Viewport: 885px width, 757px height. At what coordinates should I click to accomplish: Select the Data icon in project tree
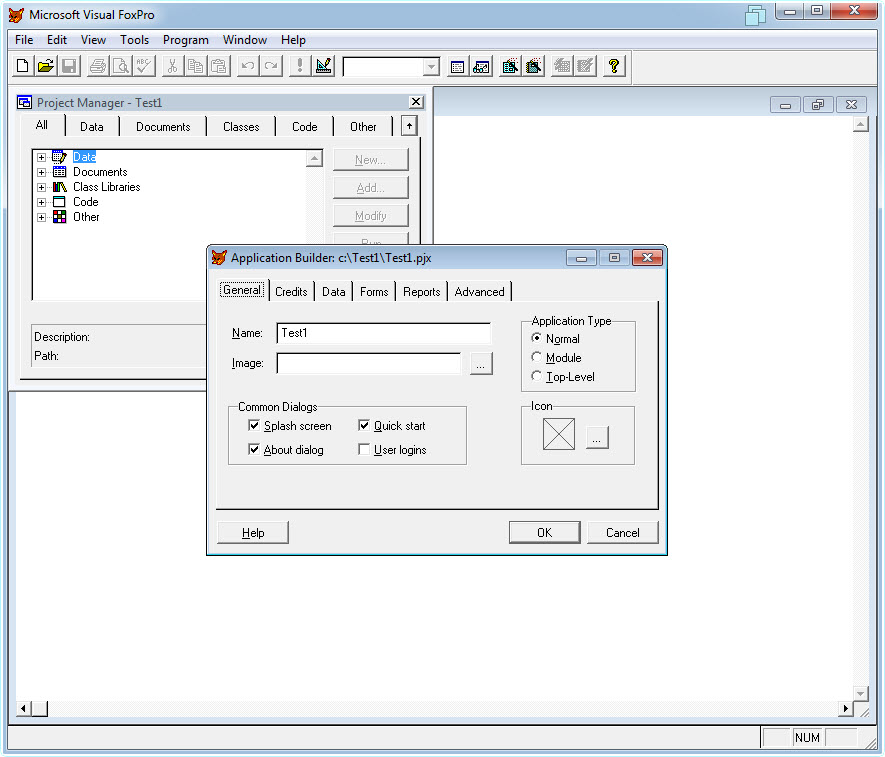coord(59,157)
